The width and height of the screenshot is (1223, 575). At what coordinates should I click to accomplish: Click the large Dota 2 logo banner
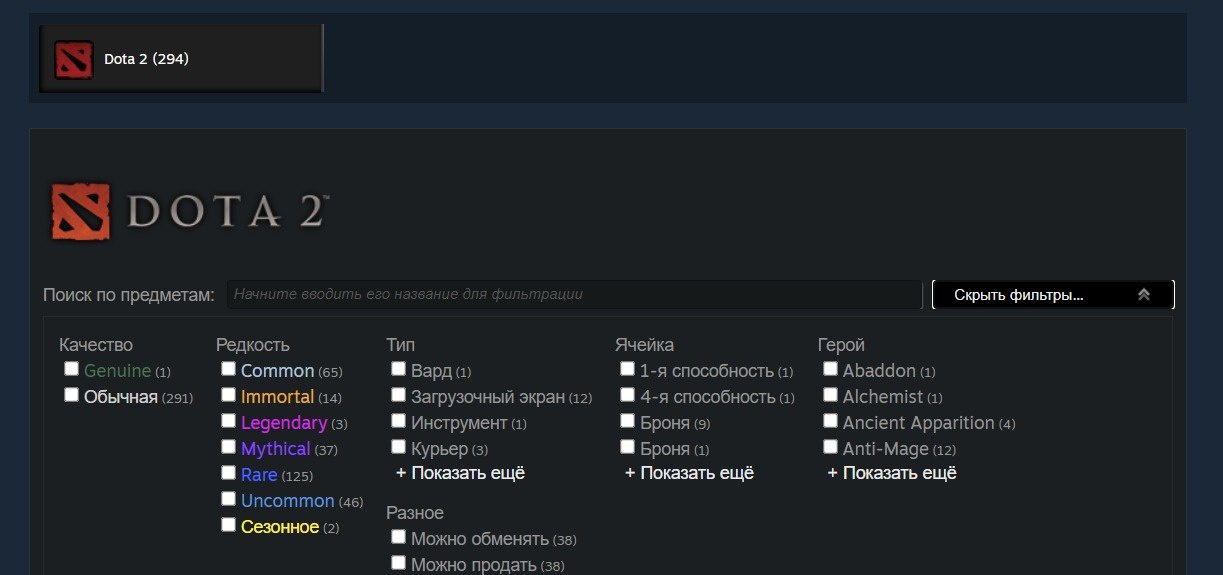click(190, 211)
